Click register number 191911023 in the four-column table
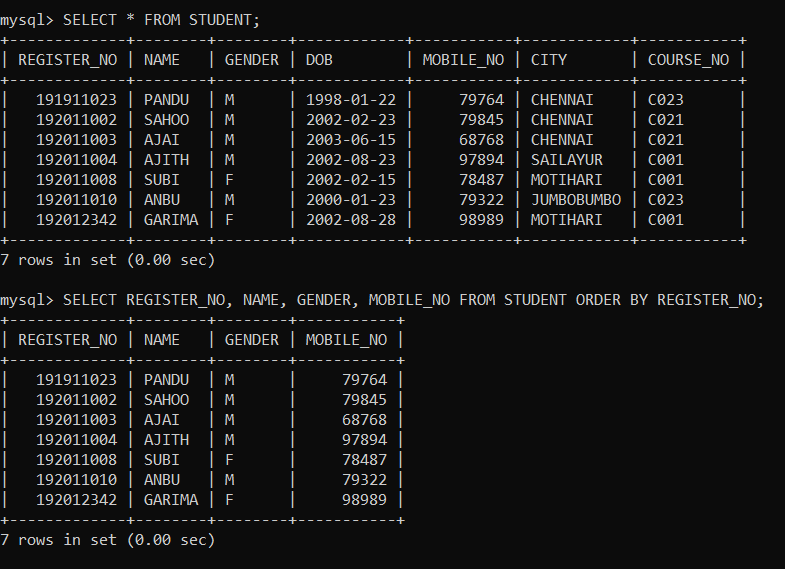The image size is (785, 569). click(x=76, y=380)
